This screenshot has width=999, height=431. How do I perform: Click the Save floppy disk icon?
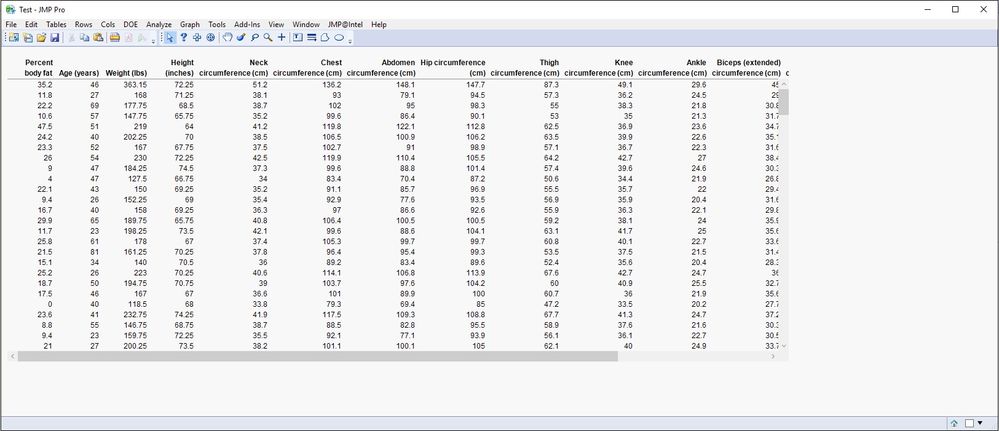(55, 38)
